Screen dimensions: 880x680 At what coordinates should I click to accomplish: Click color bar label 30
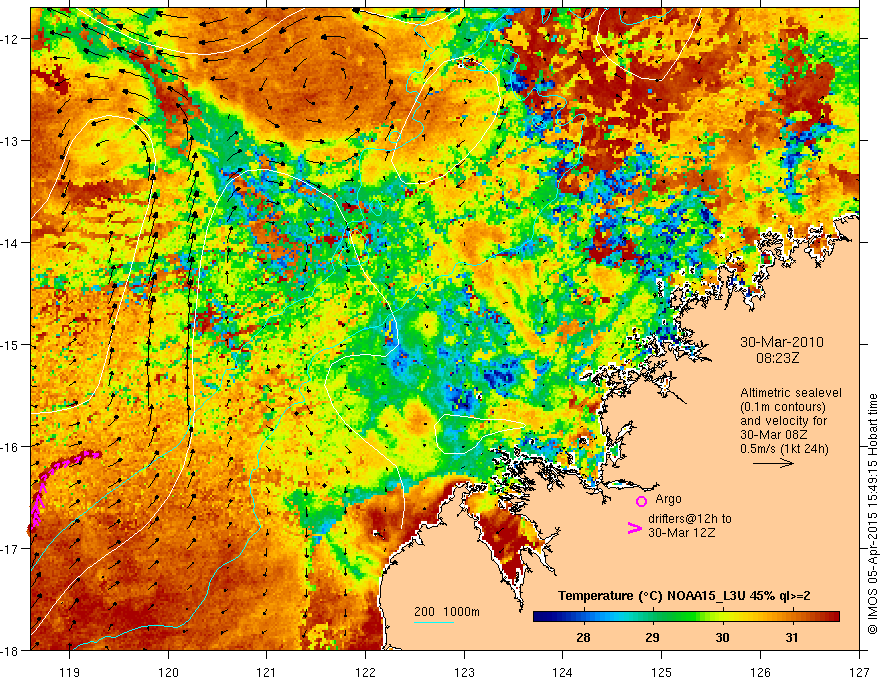coord(722,637)
